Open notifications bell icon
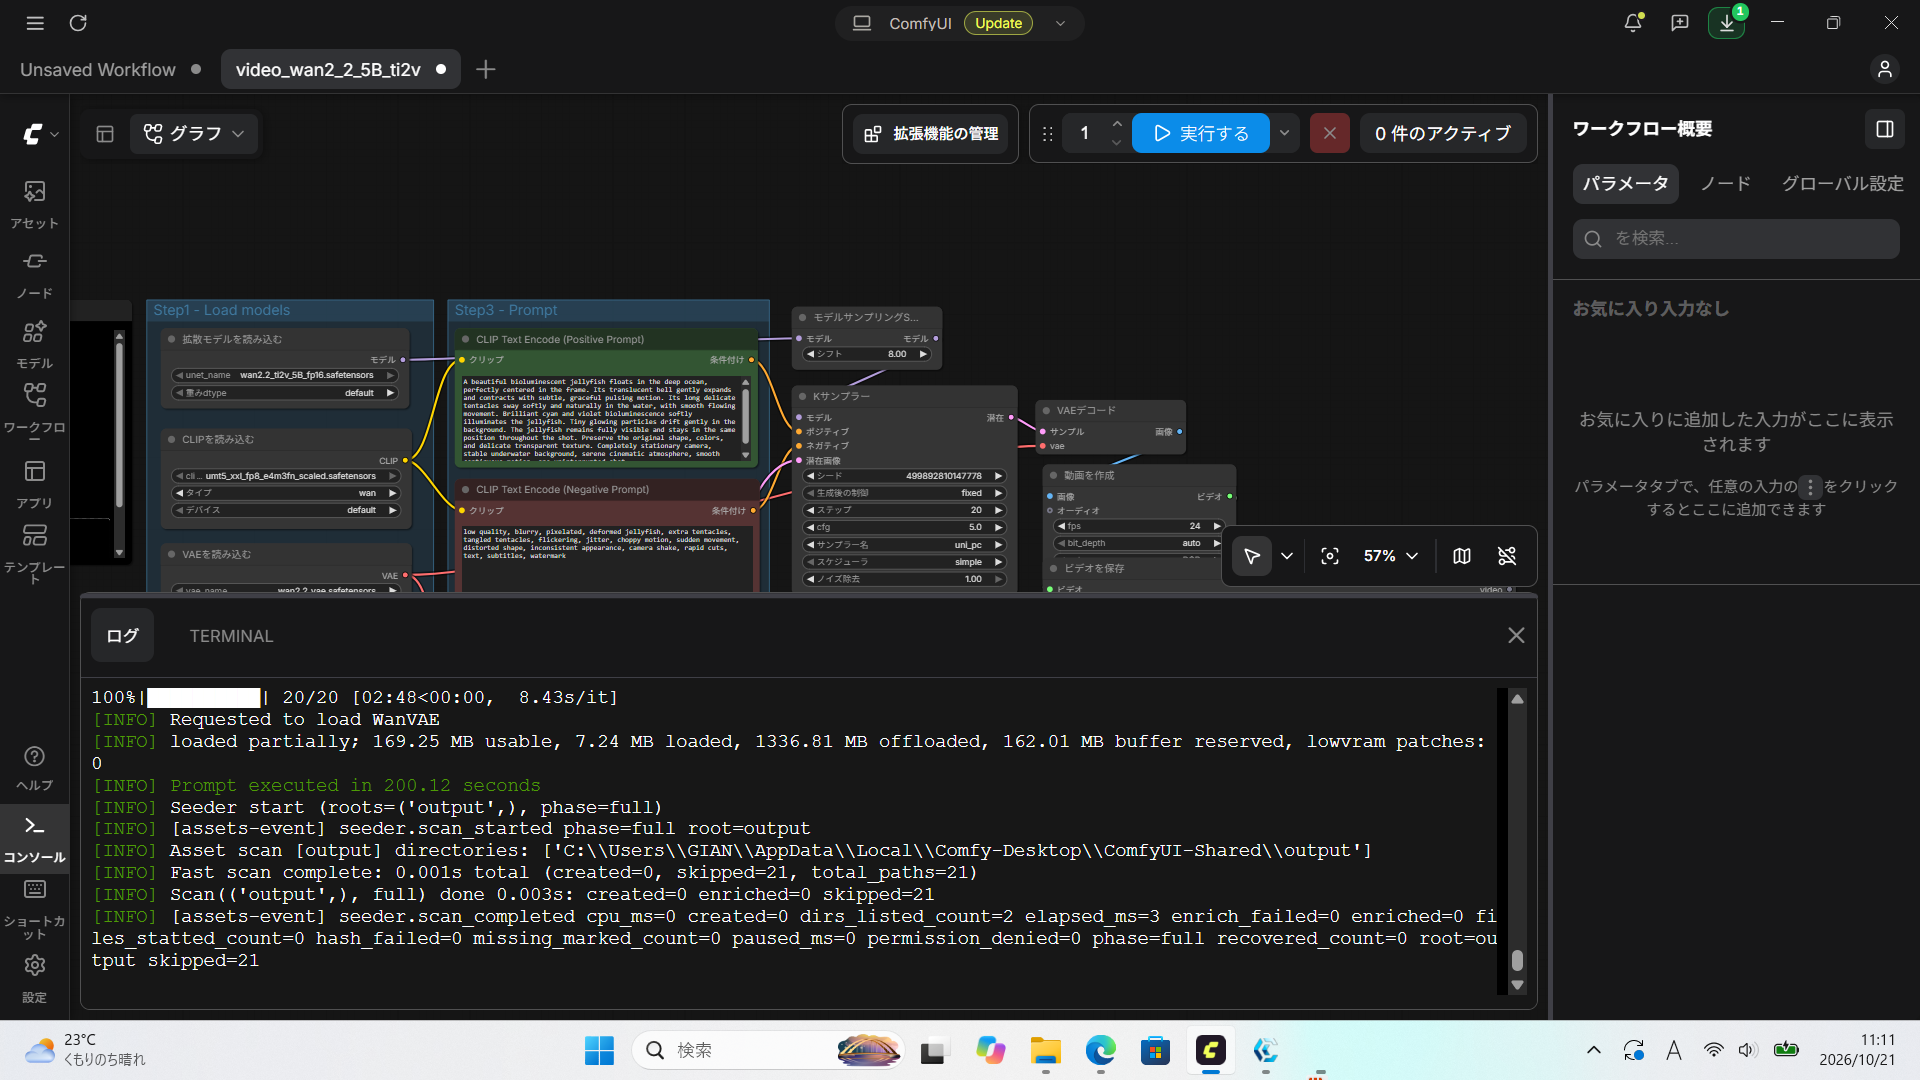 pyautogui.click(x=1633, y=22)
